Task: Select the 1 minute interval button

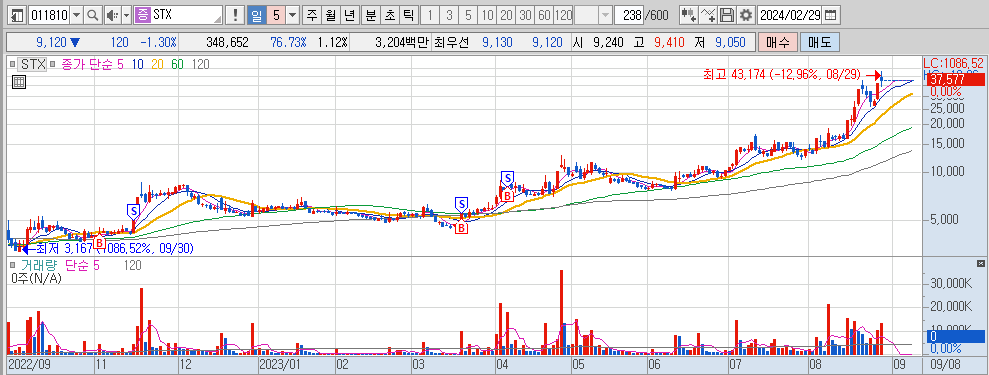Action: coord(430,15)
